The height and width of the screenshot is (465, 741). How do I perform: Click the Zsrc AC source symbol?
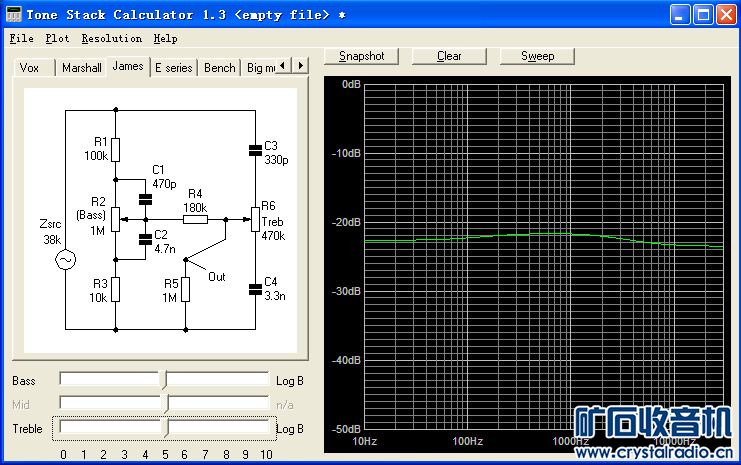[x=66, y=260]
